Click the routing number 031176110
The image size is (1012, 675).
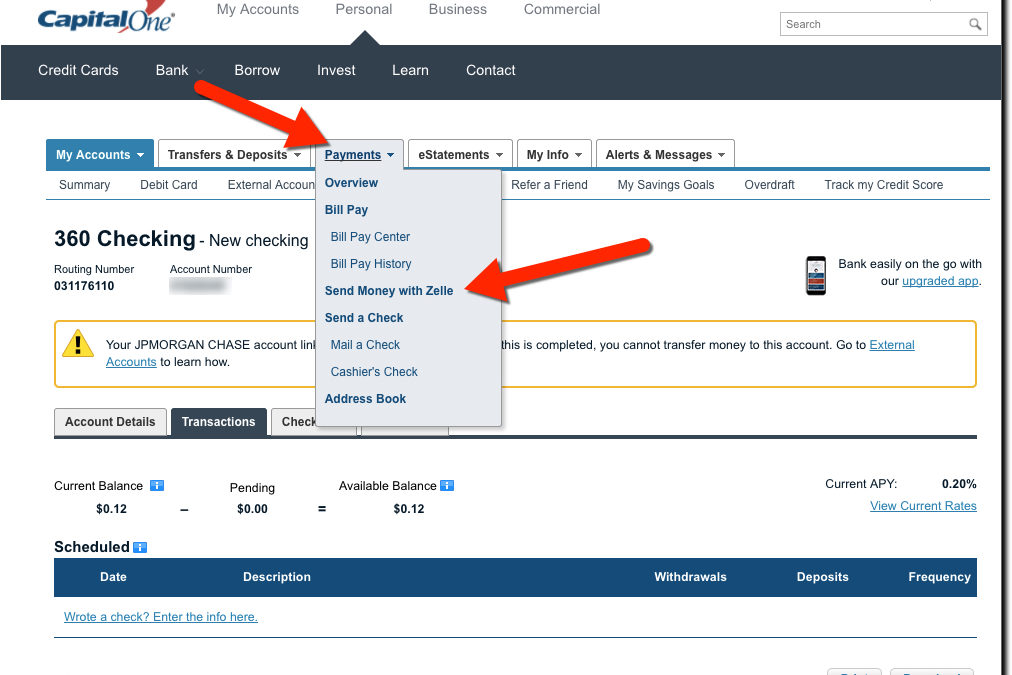tap(84, 286)
